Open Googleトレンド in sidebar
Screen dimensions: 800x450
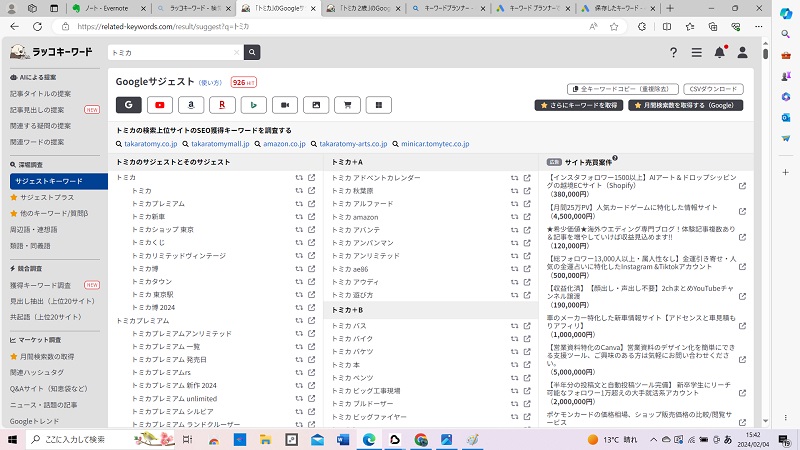34,421
